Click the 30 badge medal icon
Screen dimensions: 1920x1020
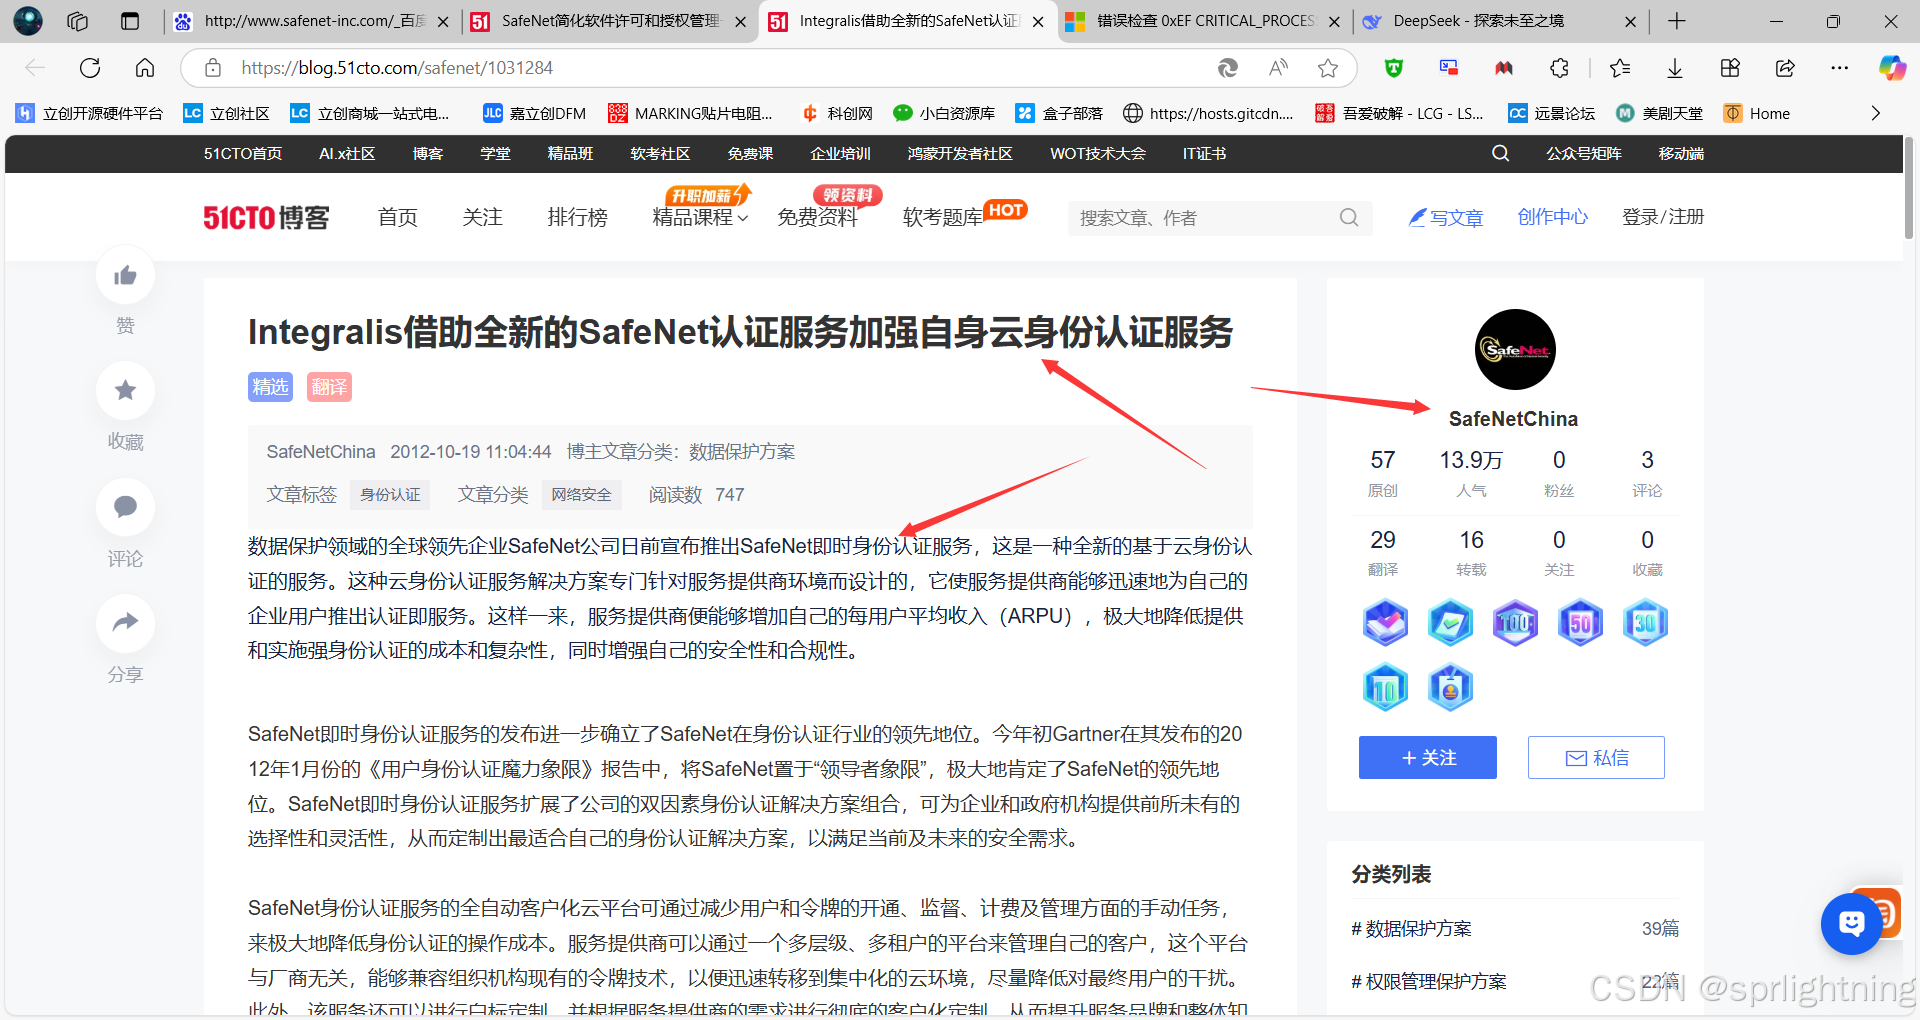1645,623
